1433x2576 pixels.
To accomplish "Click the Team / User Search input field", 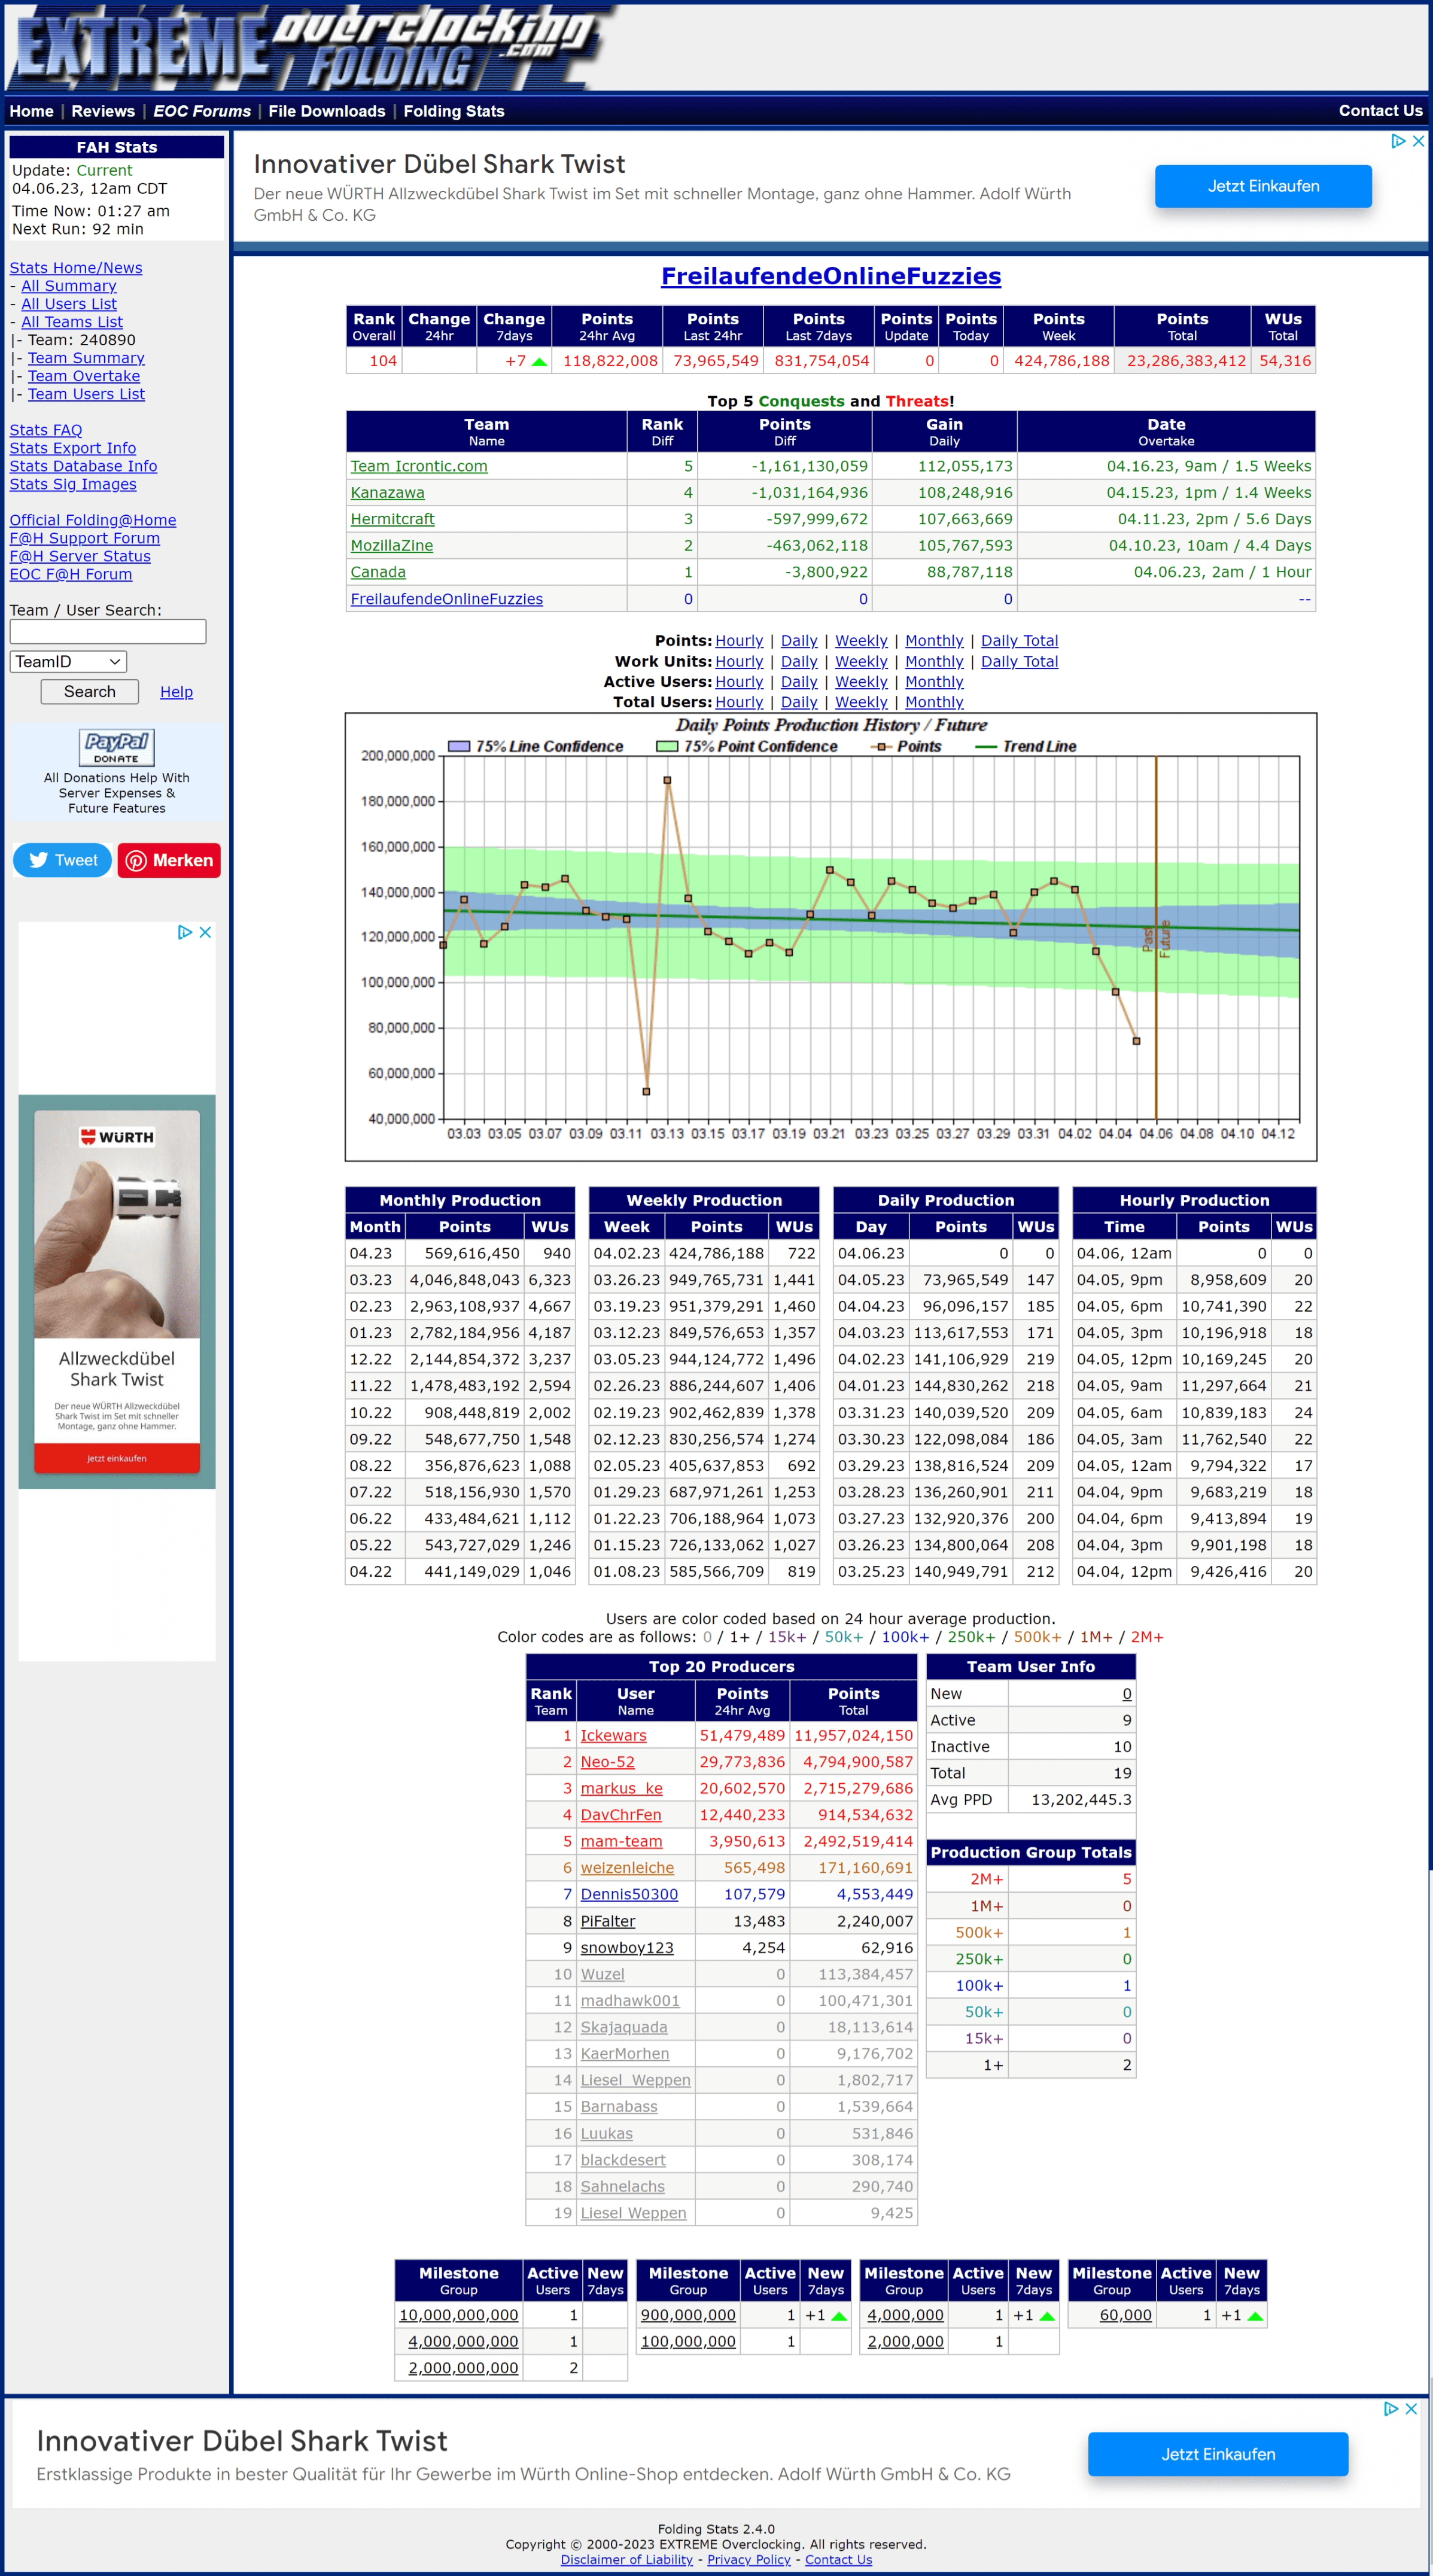I will pos(108,631).
